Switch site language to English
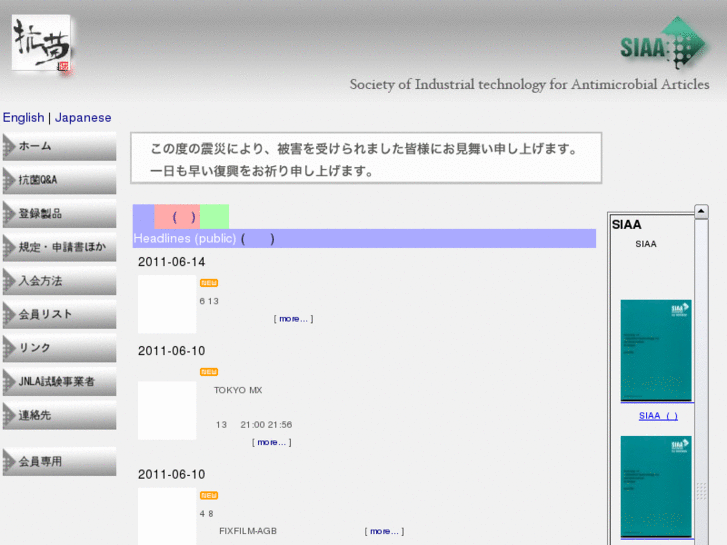 point(24,117)
